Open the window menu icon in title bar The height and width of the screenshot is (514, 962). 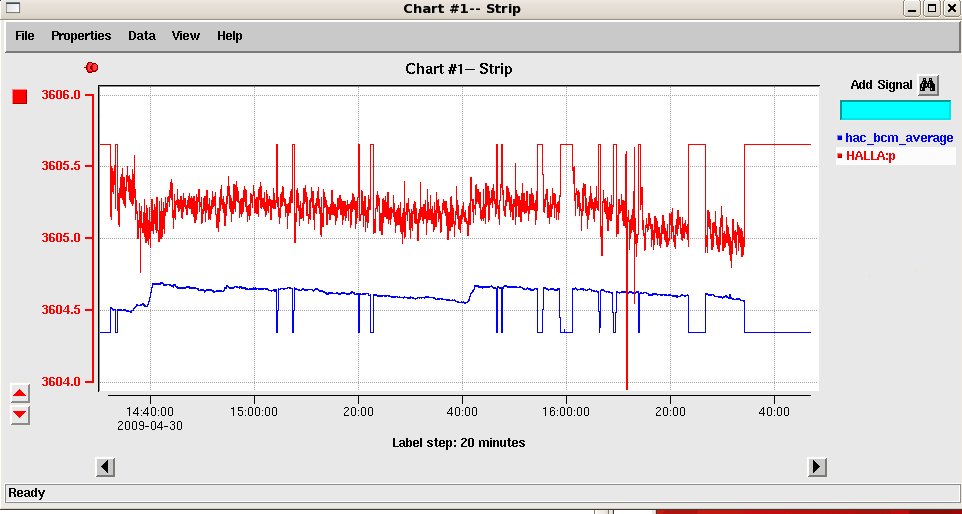click(x=12, y=8)
